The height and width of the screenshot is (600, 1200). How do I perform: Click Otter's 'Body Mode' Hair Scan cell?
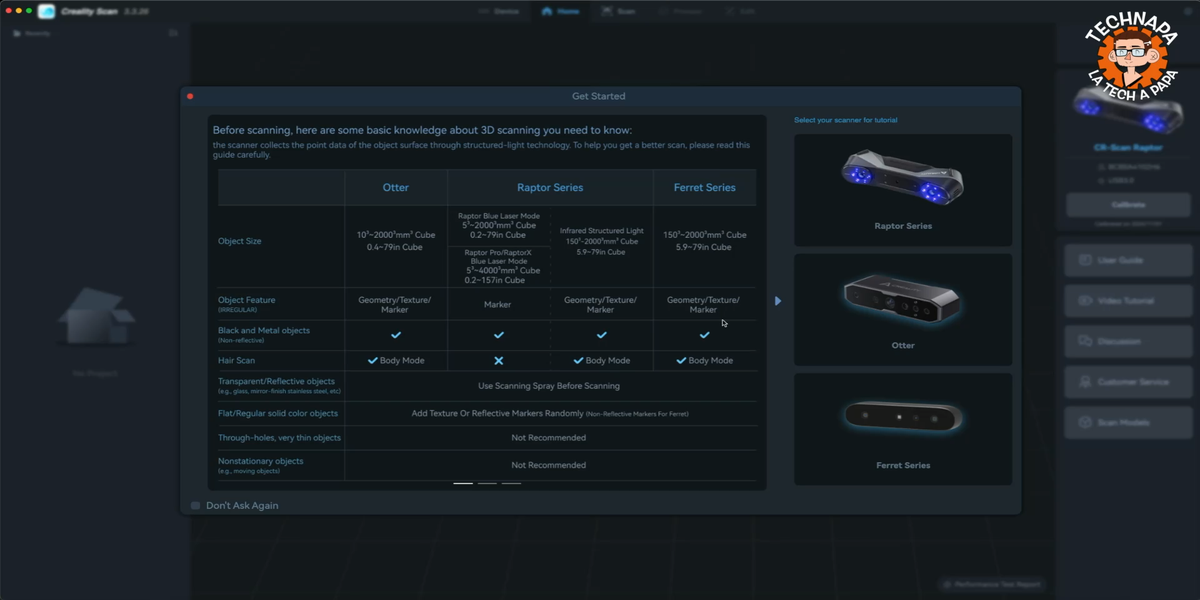[396, 360]
